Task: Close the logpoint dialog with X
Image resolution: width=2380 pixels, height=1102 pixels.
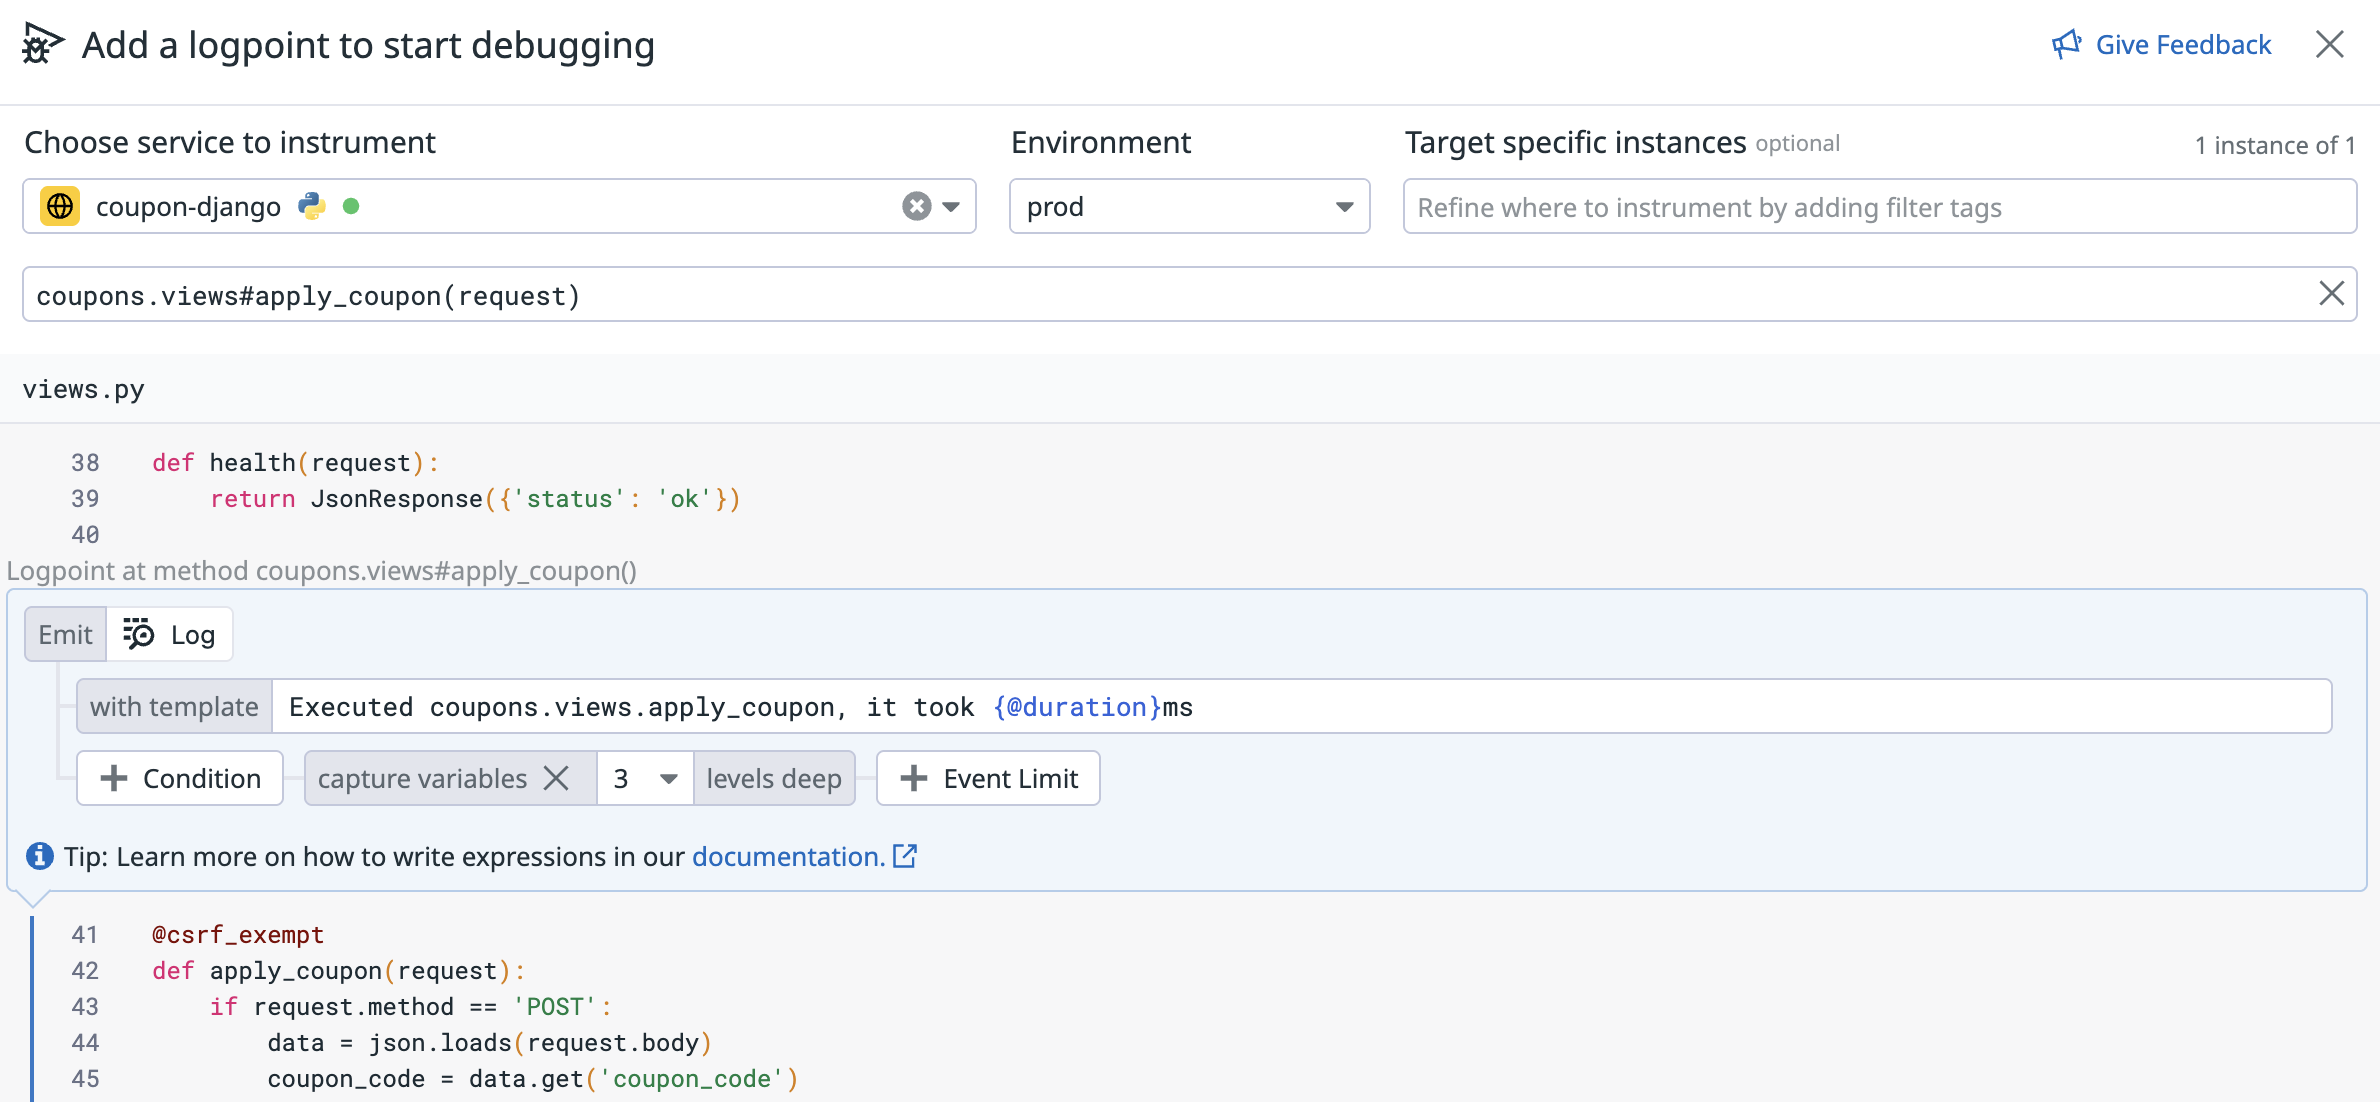Action: coord(2329,45)
